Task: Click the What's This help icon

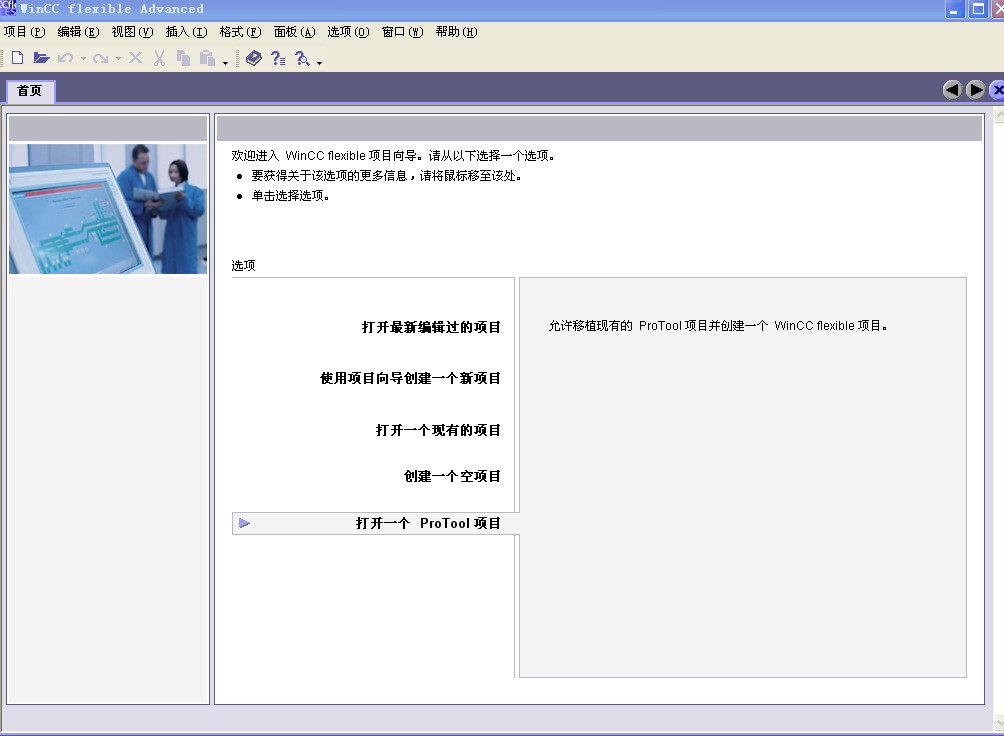Action: point(278,59)
